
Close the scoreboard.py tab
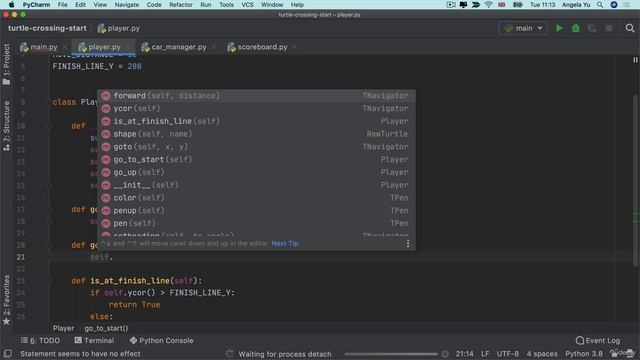pos(294,47)
